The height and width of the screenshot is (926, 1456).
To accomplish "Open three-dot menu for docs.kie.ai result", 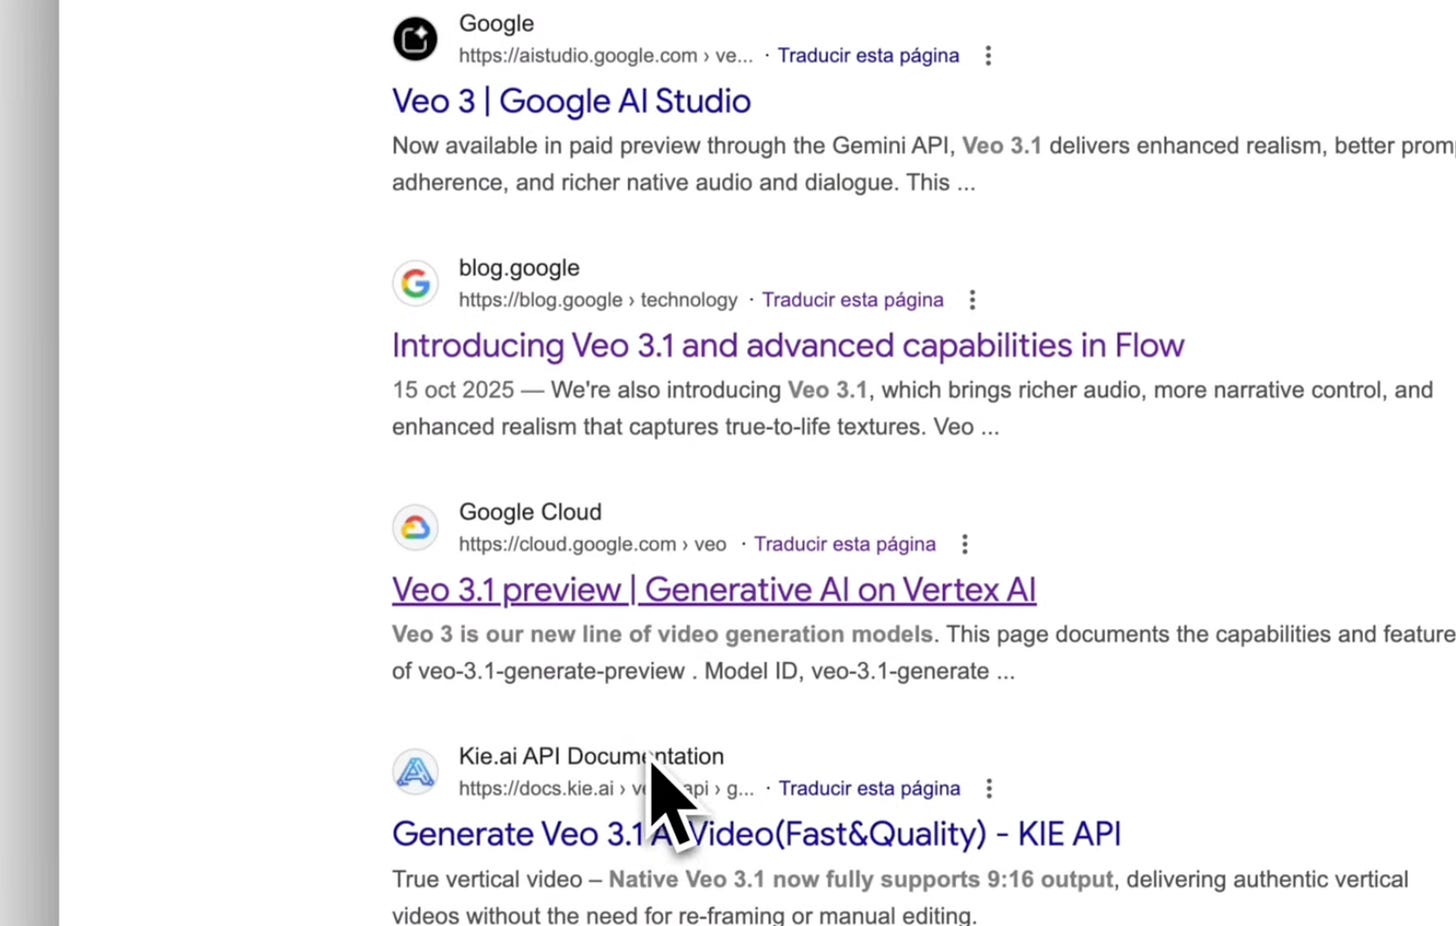I will click(x=989, y=788).
